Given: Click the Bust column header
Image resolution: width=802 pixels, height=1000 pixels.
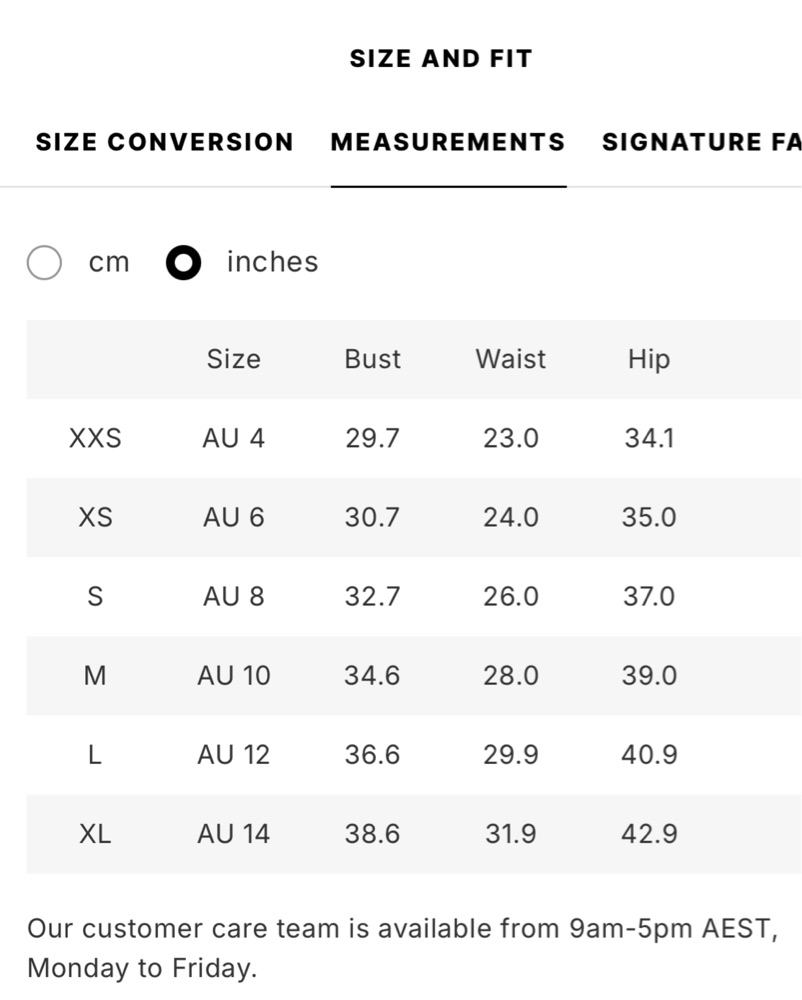Looking at the screenshot, I should [372, 359].
